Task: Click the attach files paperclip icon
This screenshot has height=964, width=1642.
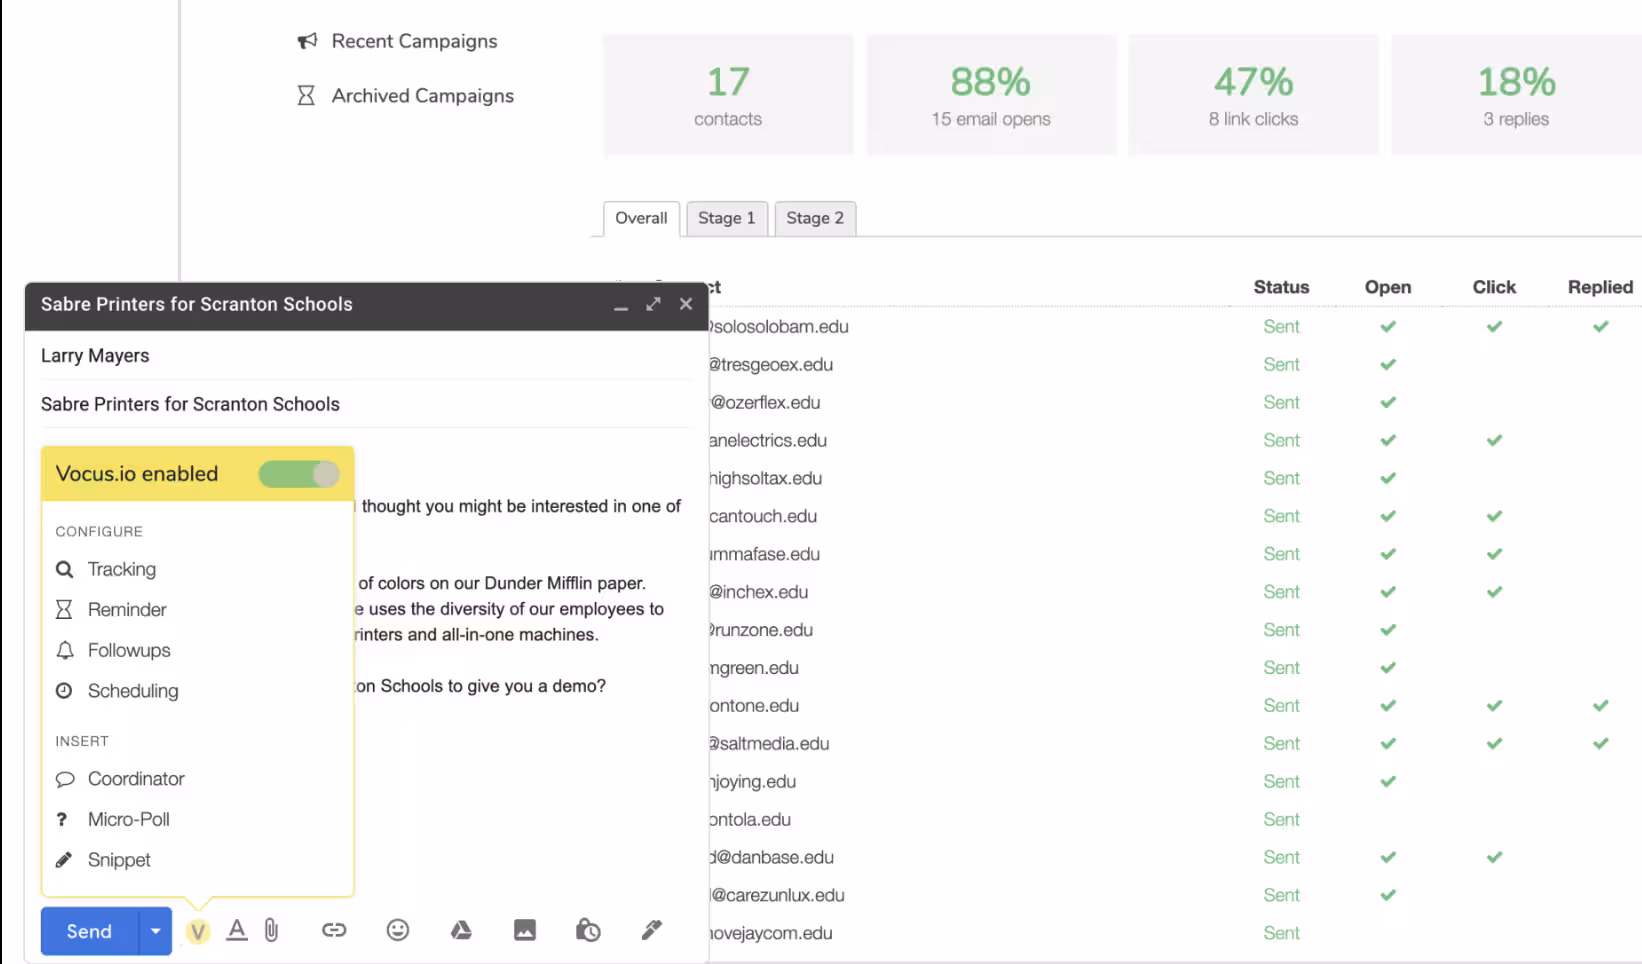Action: coord(272,931)
